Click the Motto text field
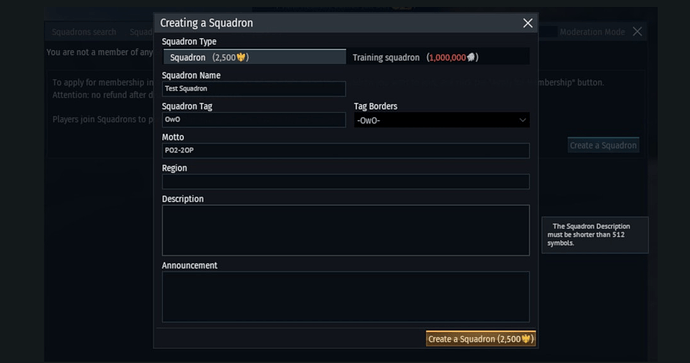 point(345,150)
